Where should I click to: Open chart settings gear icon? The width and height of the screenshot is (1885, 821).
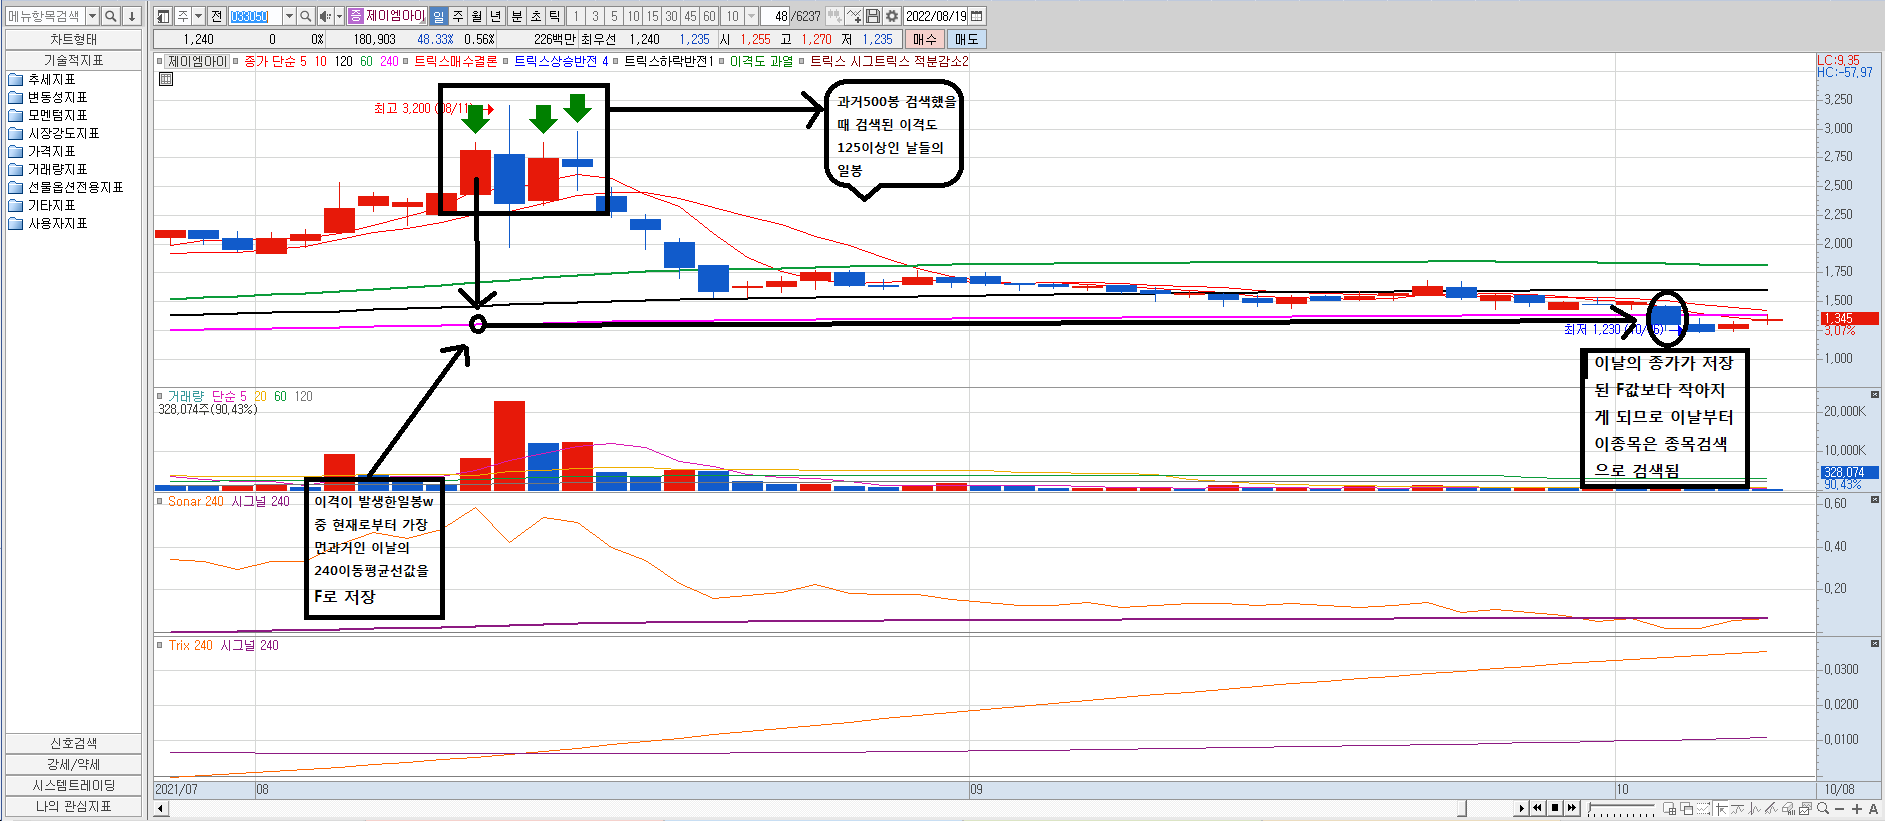pos(892,16)
